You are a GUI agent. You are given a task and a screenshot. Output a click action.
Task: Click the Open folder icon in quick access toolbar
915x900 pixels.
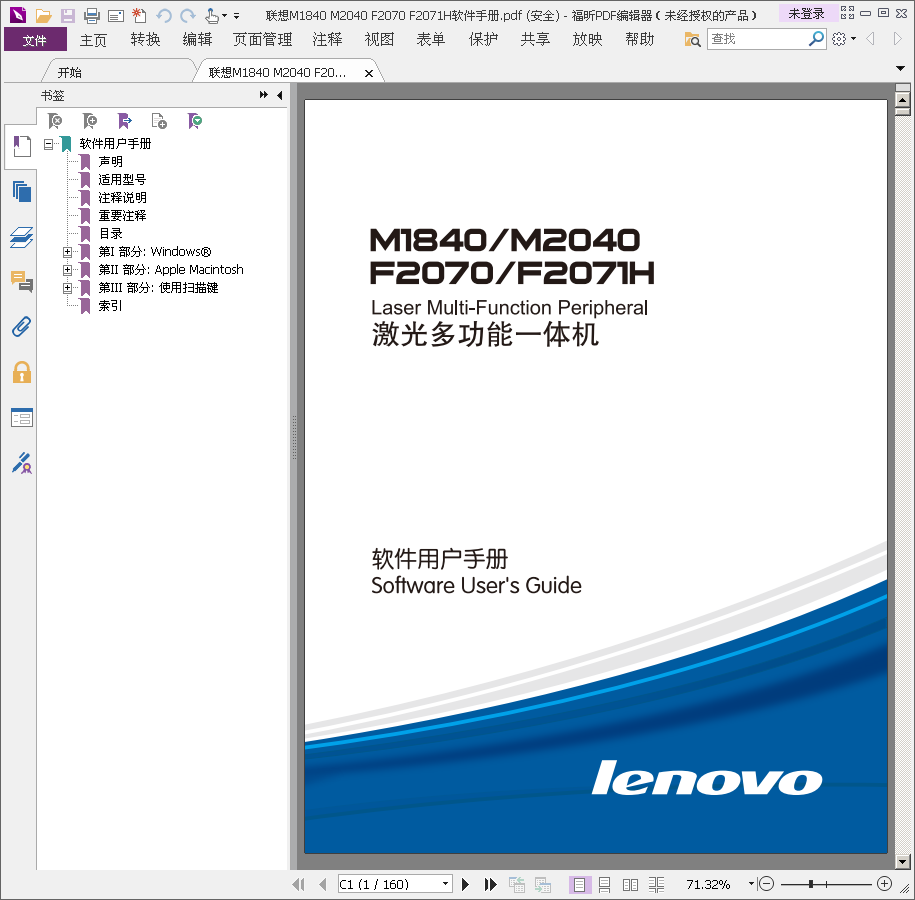tap(43, 16)
